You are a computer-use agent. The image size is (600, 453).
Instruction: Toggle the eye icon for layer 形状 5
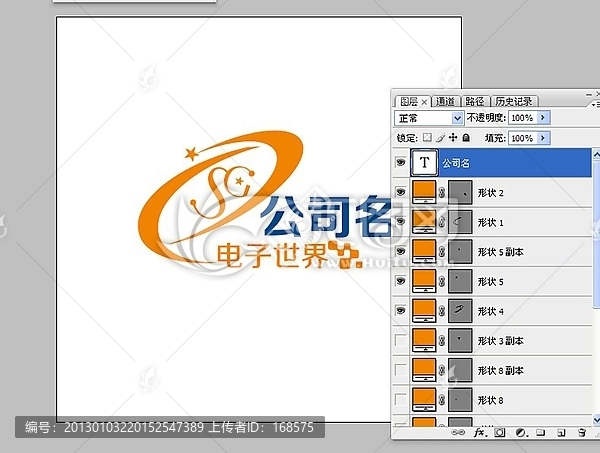(401, 281)
